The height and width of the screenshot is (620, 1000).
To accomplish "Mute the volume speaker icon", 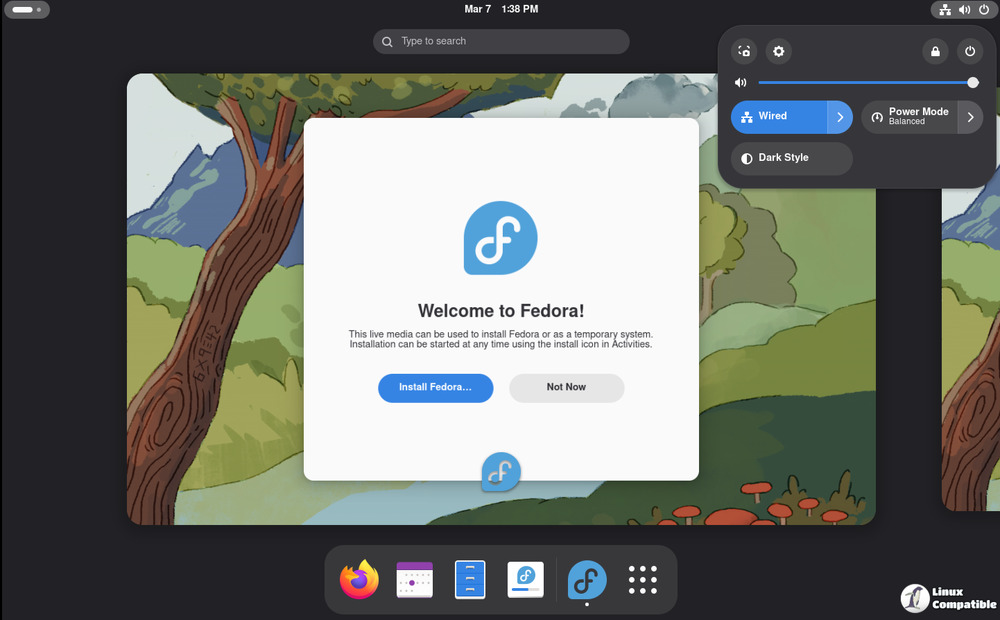I will click(x=741, y=83).
